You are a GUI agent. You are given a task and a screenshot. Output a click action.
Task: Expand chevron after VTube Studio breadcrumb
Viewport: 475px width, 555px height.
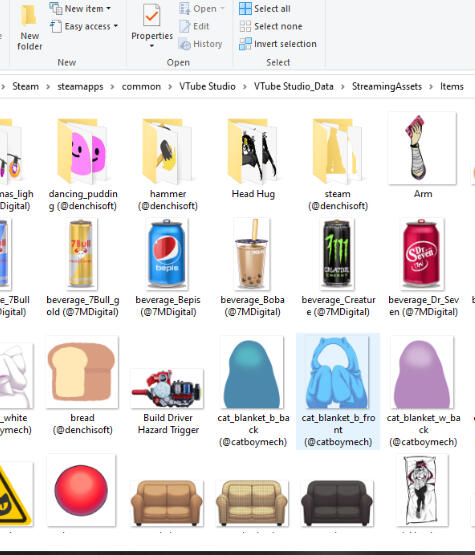click(245, 87)
